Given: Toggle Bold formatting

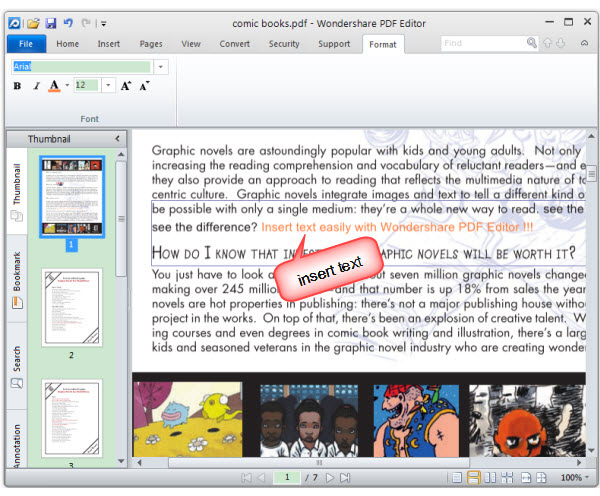Looking at the screenshot, I should tap(17, 86).
